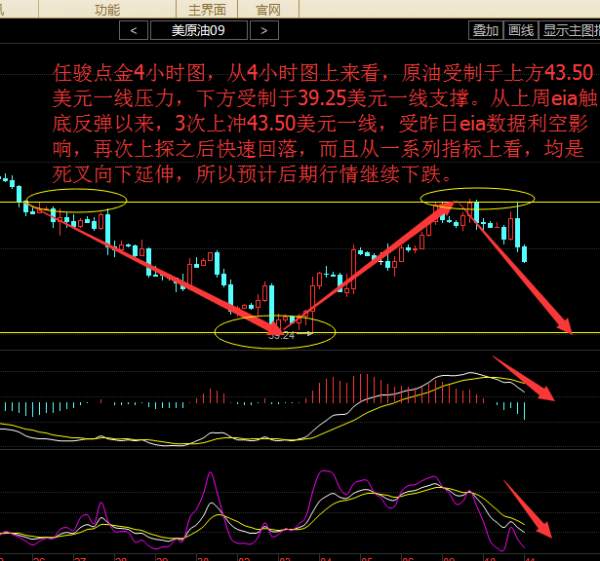The height and width of the screenshot is (561, 600).
Task: Go to next instrument with right arrow
Action: [x=264, y=31]
